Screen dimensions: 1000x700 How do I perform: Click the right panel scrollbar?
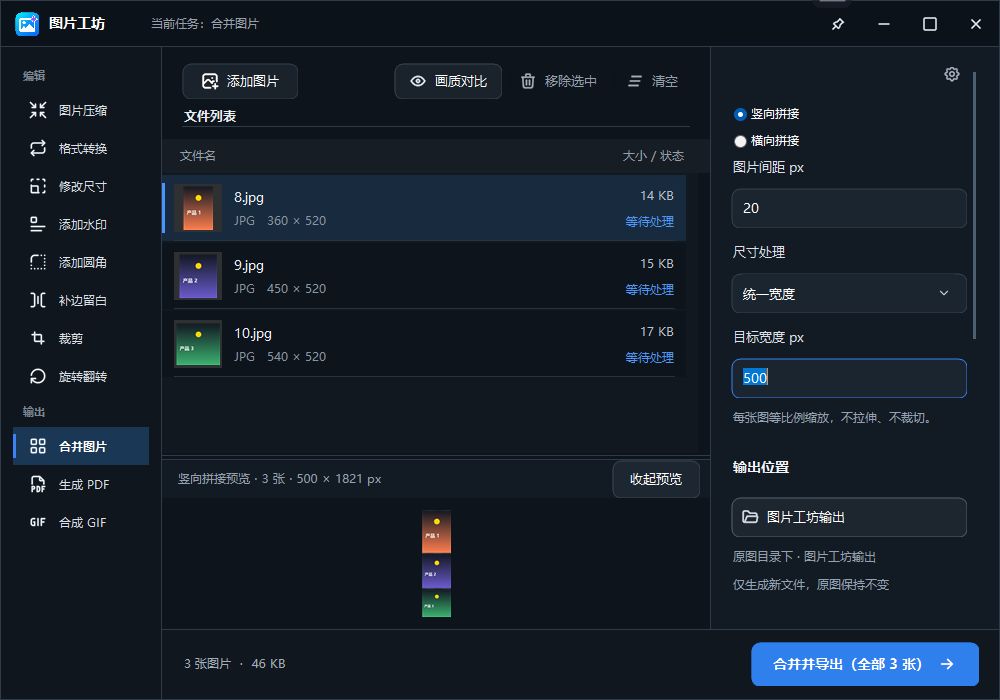click(974, 205)
